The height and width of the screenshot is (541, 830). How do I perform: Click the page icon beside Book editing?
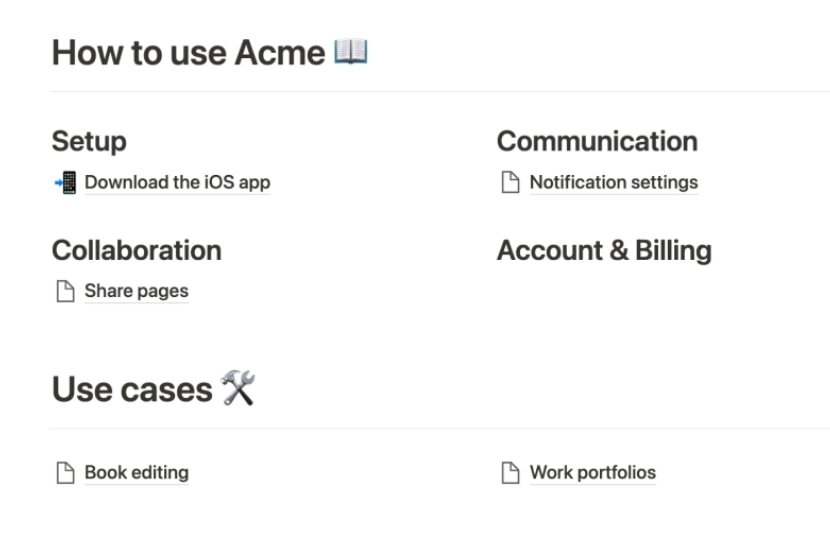coord(65,473)
